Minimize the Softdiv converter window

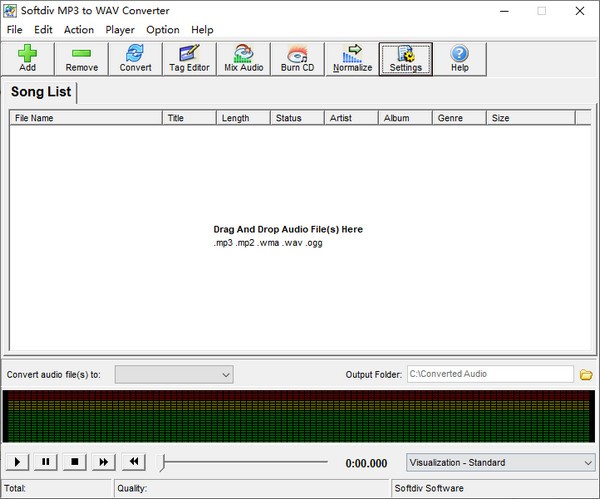pos(504,11)
